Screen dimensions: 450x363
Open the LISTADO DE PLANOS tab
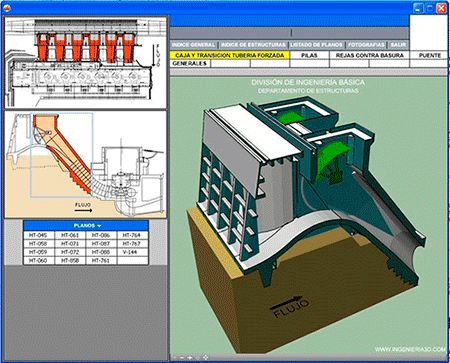(x=316, y=45)
